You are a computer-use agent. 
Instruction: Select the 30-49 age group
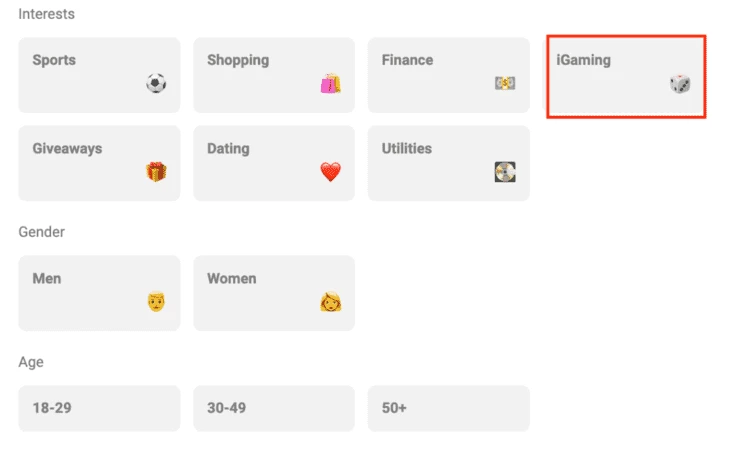[x=274, y=408]
